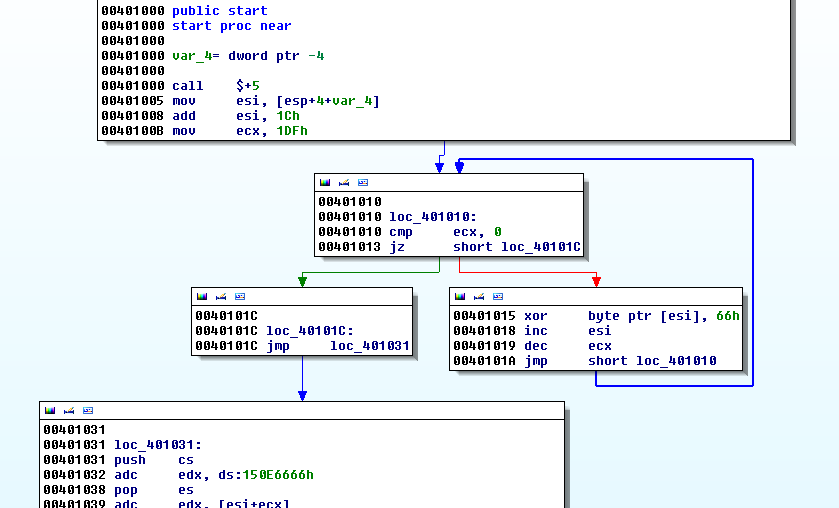Viewport: 839px width, 508px height.
Task: Click the 66h value in the xor instruction
Action: click(728, 316)
